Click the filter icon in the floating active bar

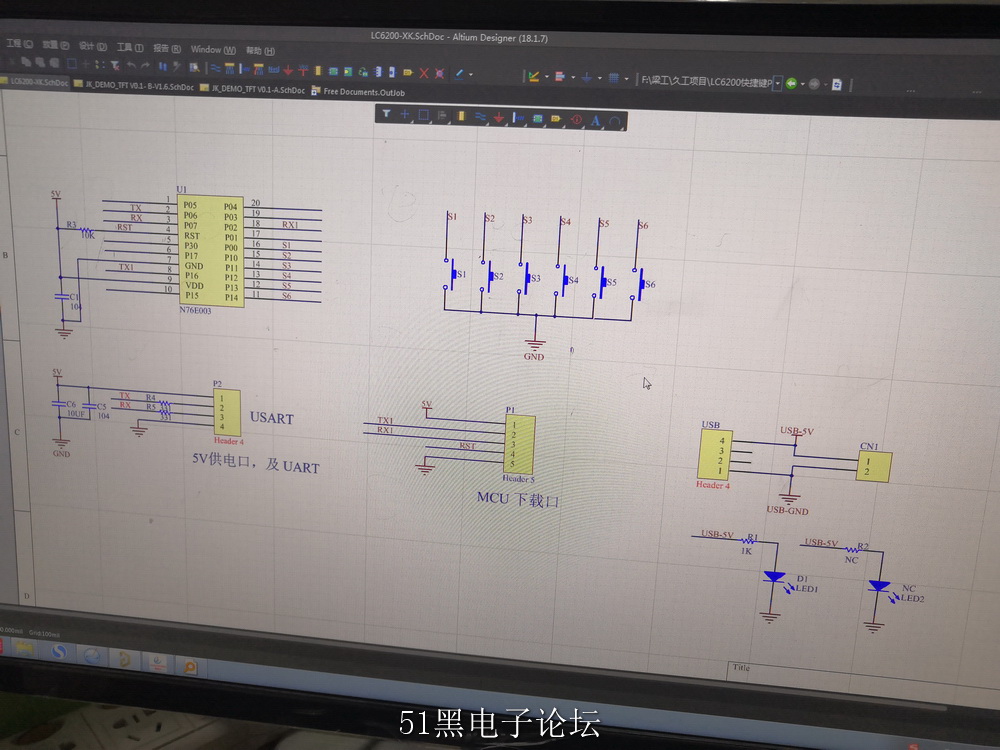386,114
